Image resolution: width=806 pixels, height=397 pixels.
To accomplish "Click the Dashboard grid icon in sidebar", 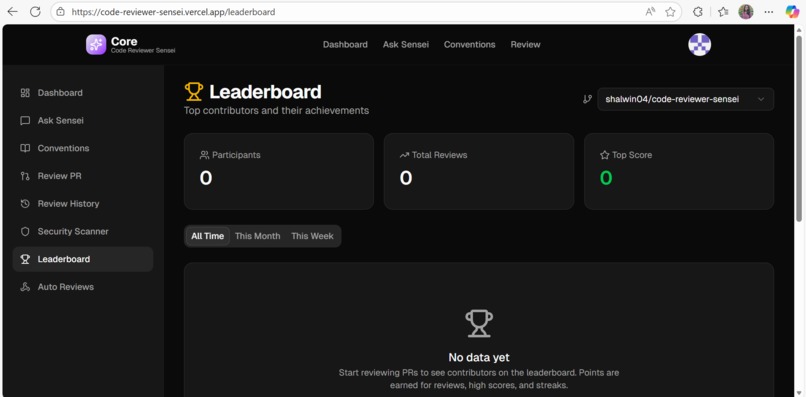I will [25, 93].
